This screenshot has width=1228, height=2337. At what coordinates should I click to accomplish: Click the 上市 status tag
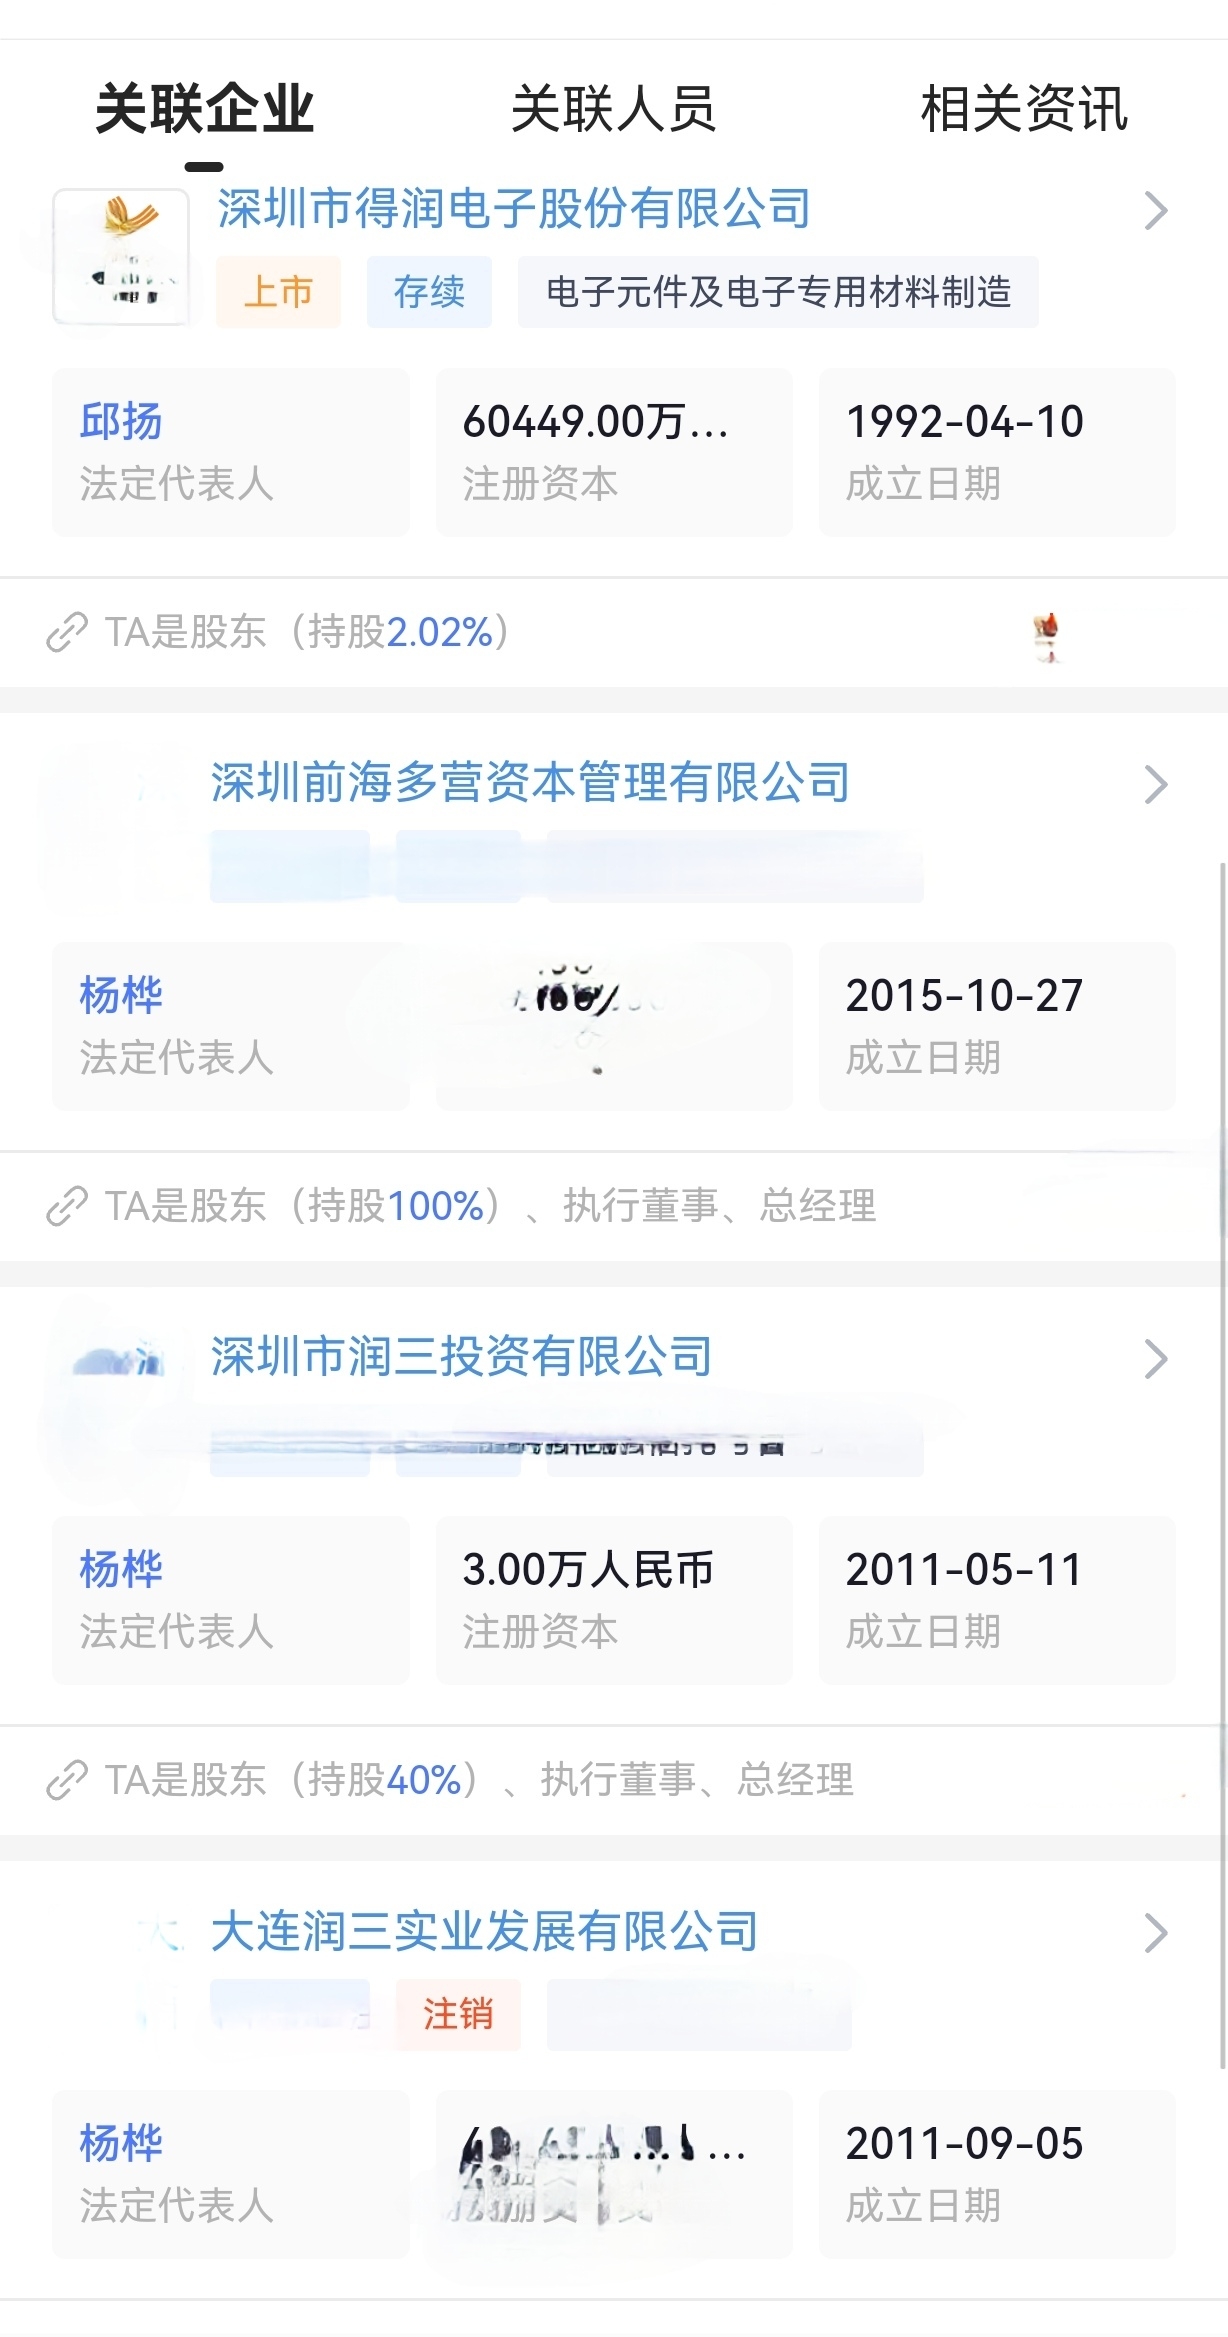coord(278,292)
